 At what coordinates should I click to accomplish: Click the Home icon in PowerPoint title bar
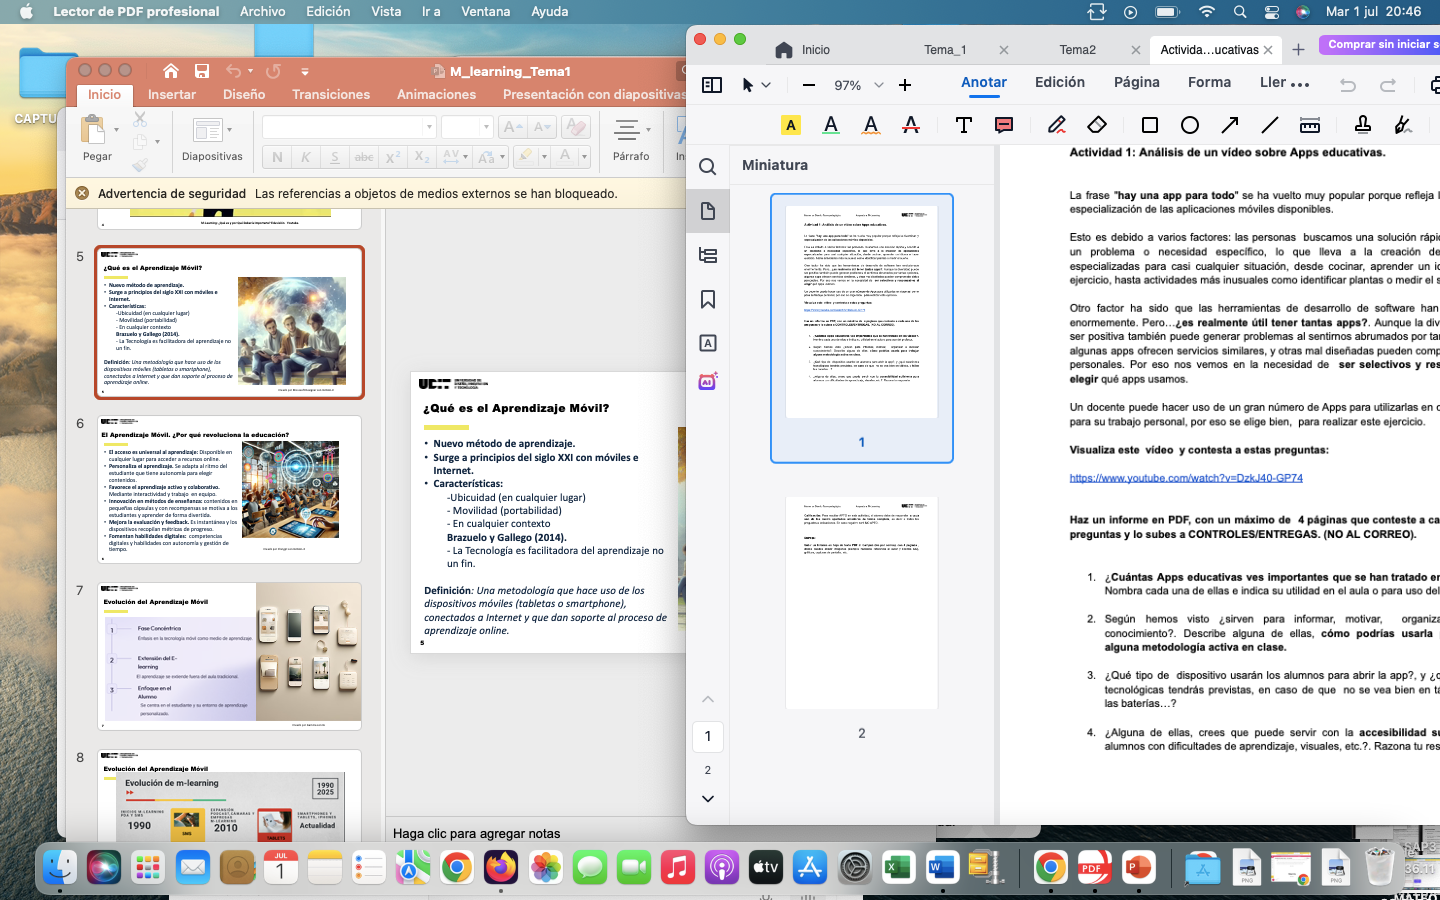(171, 71)
